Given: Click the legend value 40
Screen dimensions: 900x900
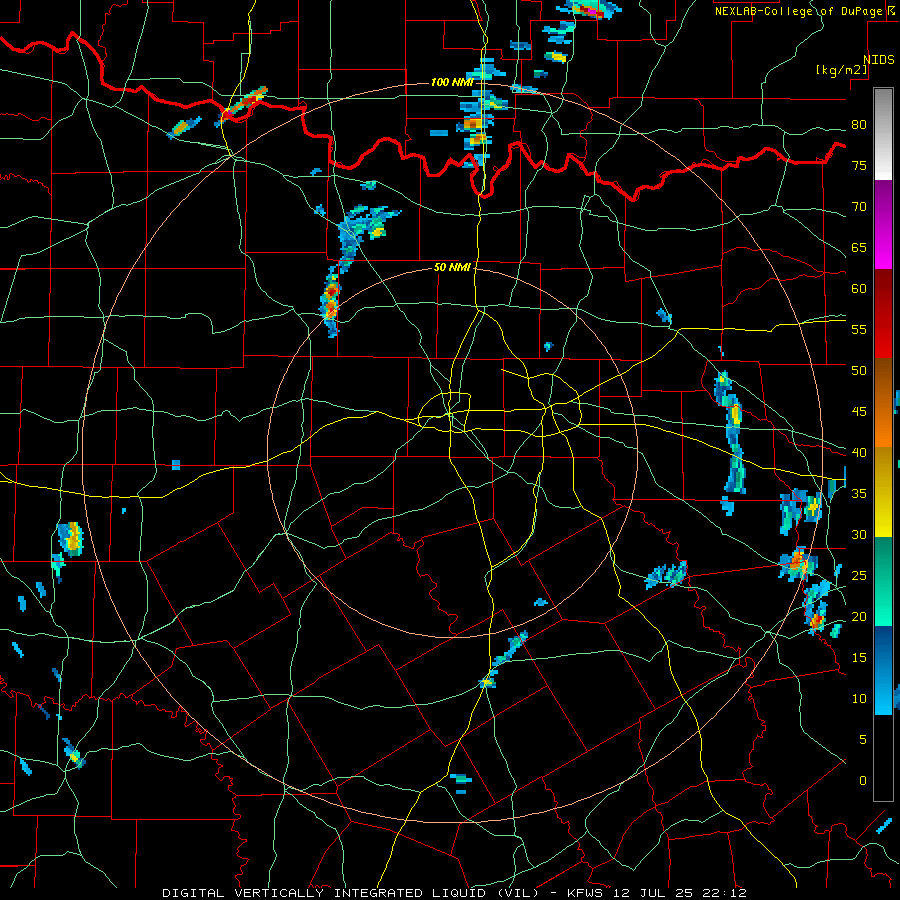Looking at the screenshot, I should click(x=859, y=453).
